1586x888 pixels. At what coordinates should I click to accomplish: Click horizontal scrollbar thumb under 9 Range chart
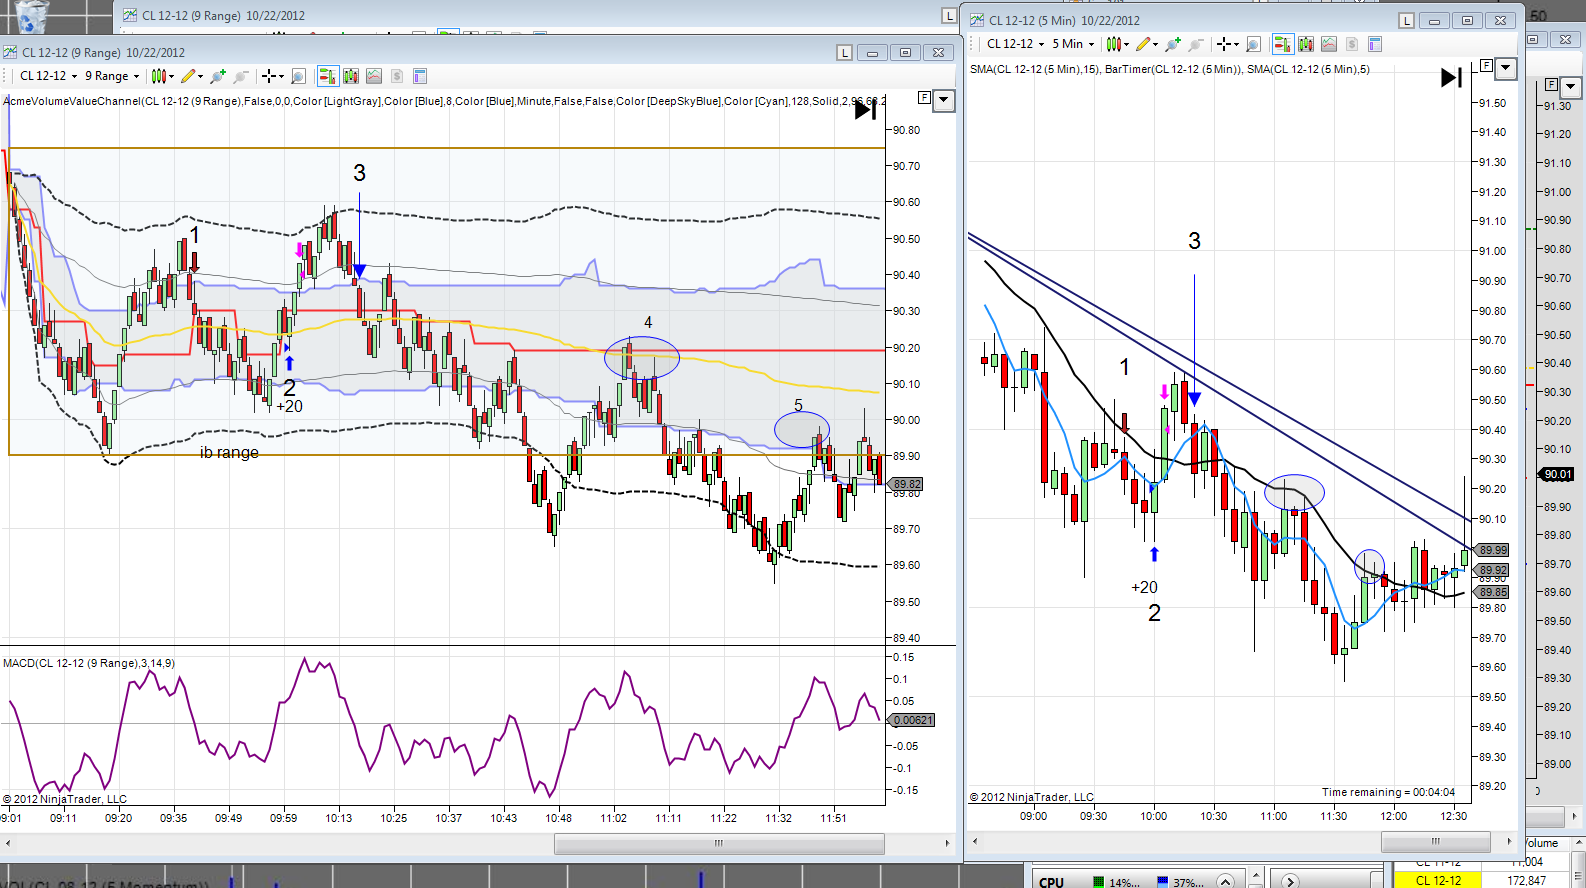click(719, 843)
